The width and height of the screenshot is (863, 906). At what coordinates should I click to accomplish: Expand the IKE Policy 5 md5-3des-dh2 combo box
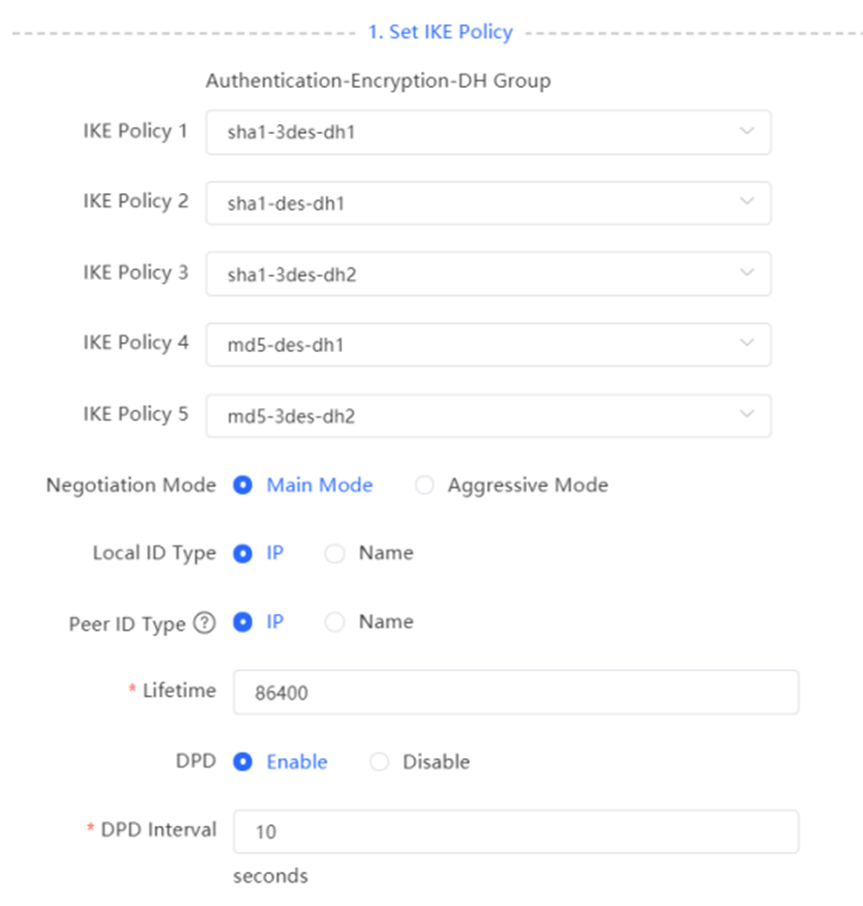[x=488, y=415]
